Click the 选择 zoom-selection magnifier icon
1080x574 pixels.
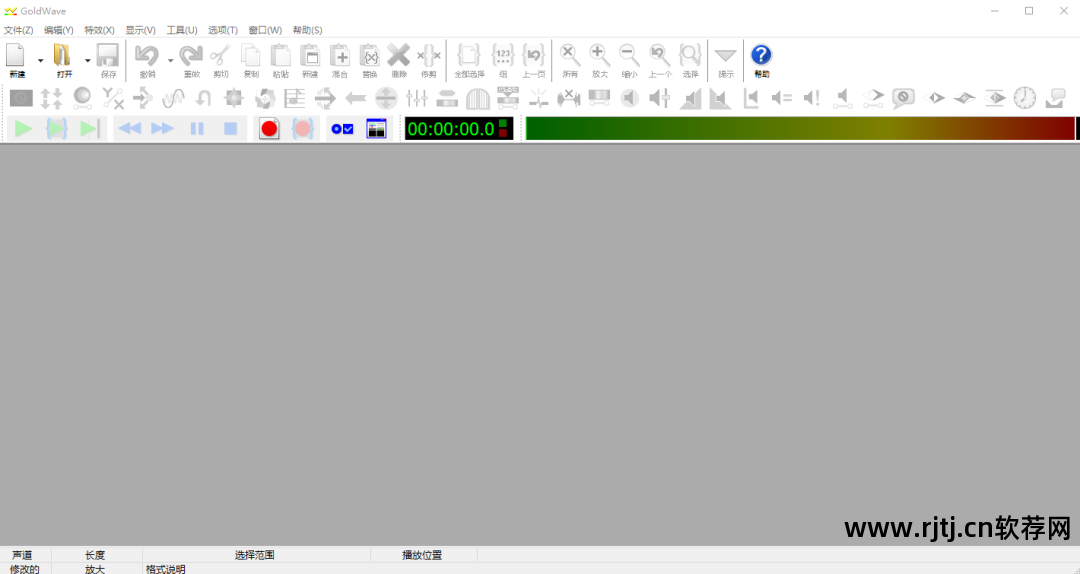click(690, 55)
